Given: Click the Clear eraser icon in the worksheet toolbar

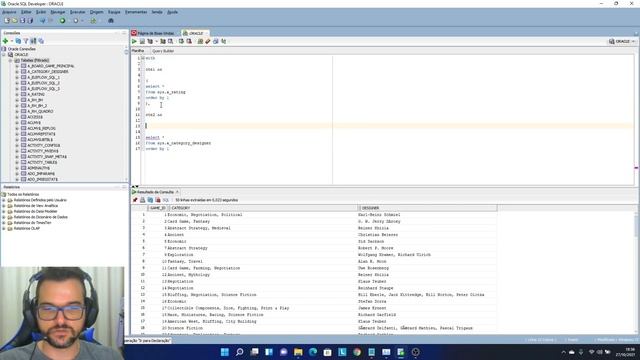Looking at the screenshot, I should 208,41.
